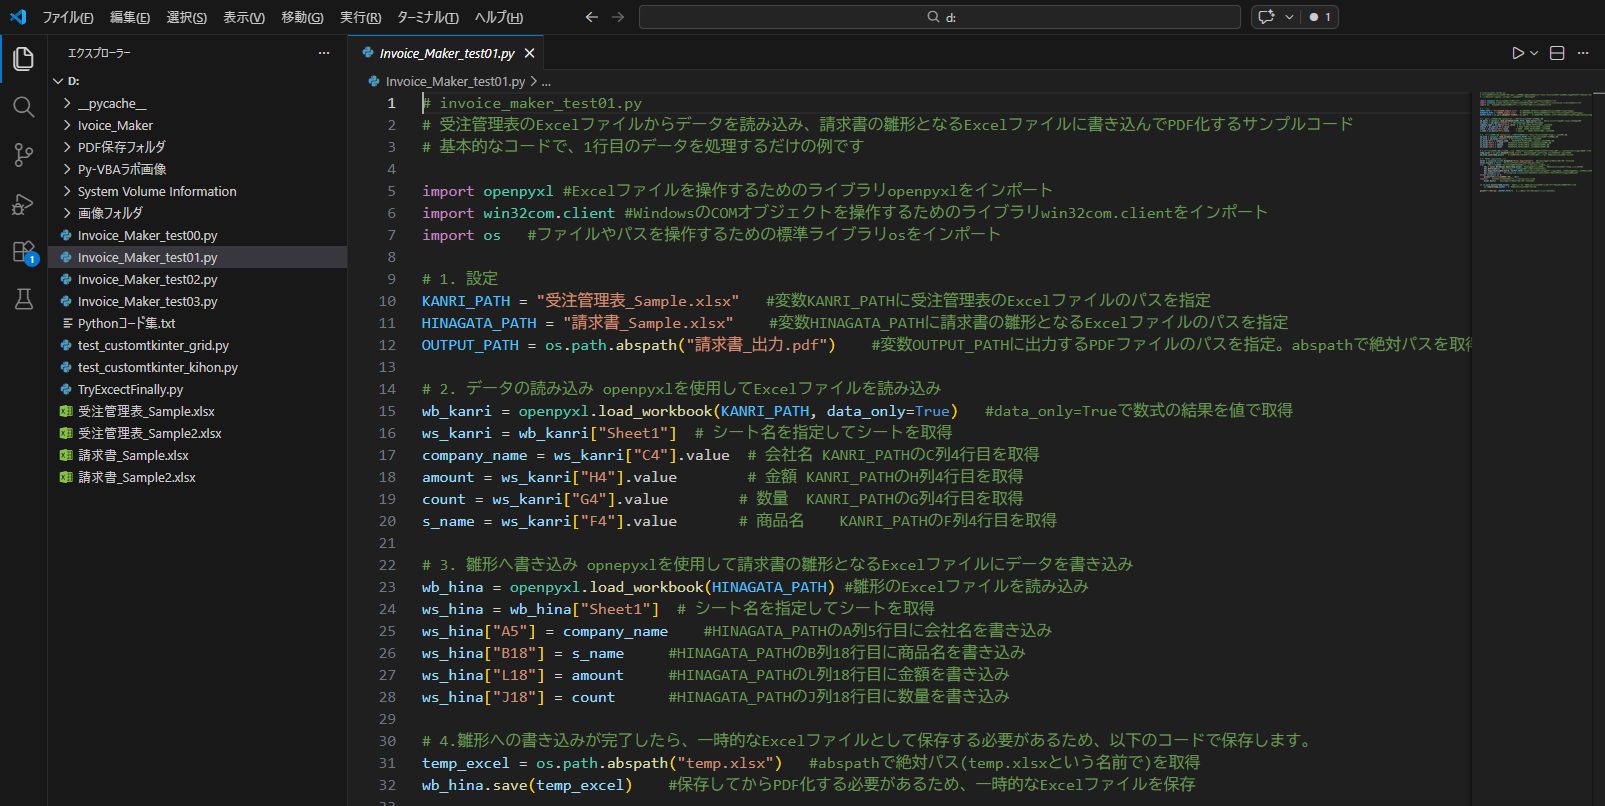Click line number 22 in the gutter
The height and width of the screenshot is (806, 1605).
(387, 565)
